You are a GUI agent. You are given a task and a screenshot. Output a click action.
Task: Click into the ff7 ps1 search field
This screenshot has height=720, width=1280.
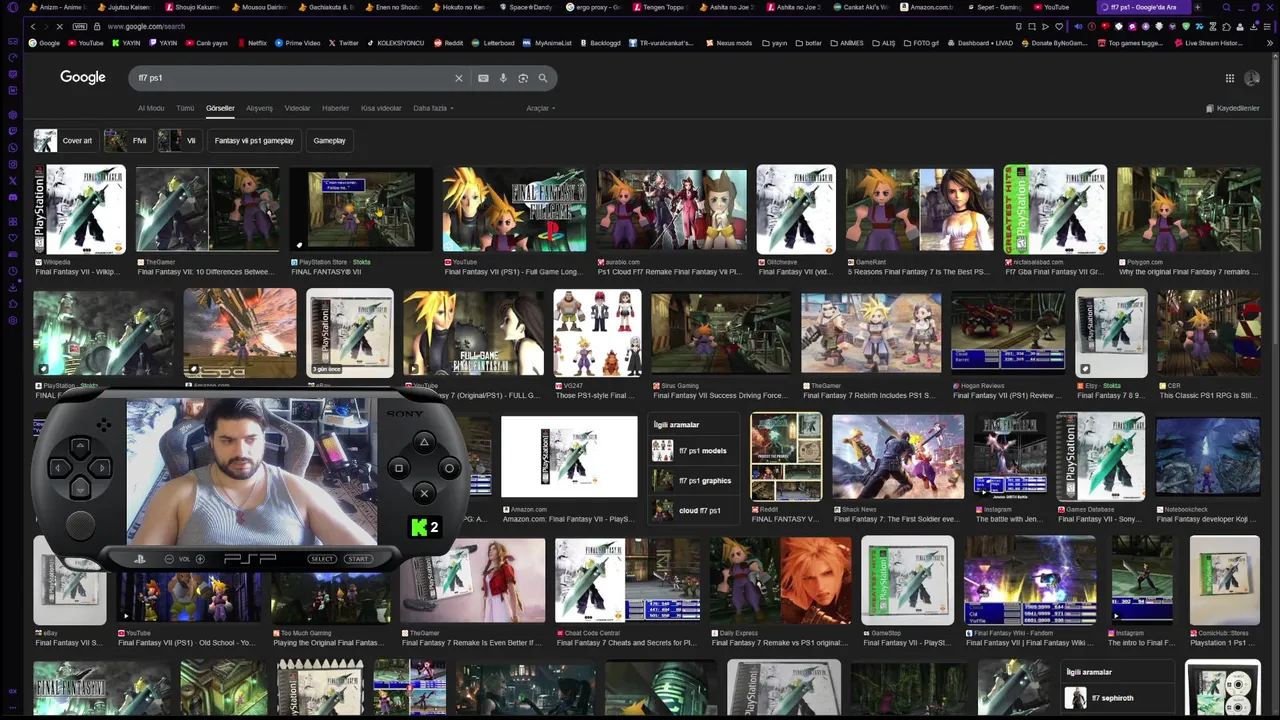click(290, 78)
